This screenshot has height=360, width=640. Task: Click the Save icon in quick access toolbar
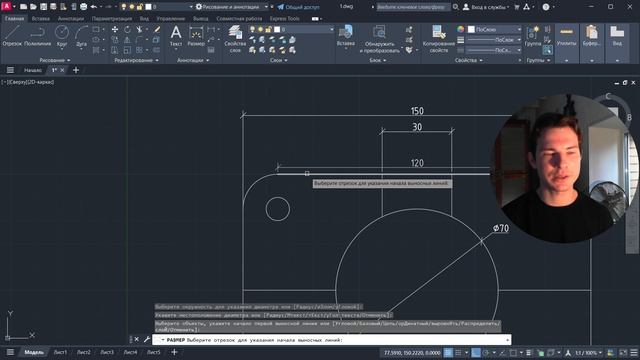[x=43, y=7]
